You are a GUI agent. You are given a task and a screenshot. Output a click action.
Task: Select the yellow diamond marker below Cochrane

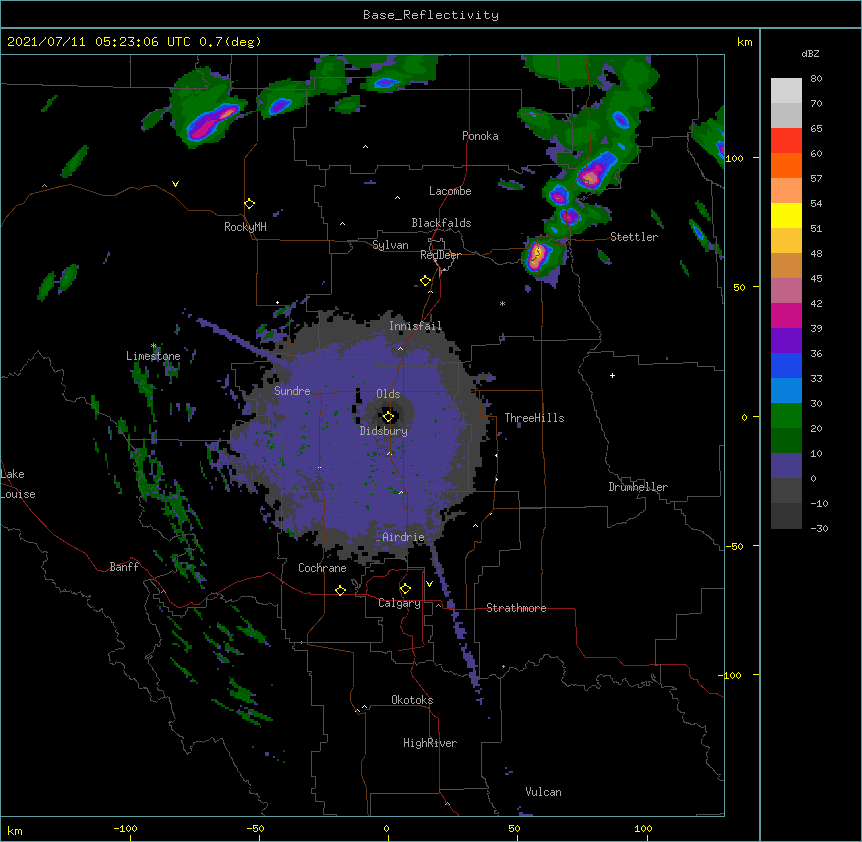click(x=340, y=590)
